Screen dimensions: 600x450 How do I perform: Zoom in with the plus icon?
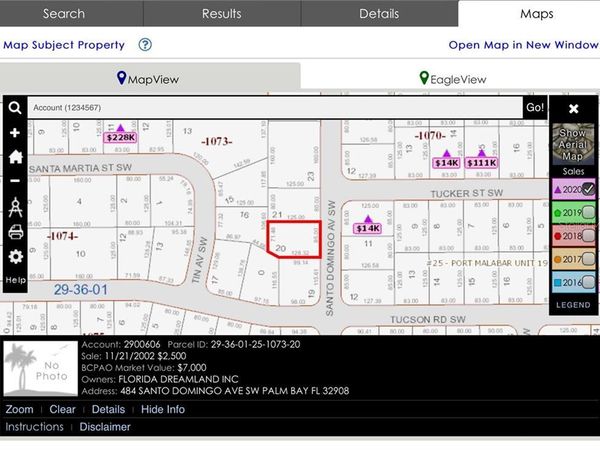point(15,133)
